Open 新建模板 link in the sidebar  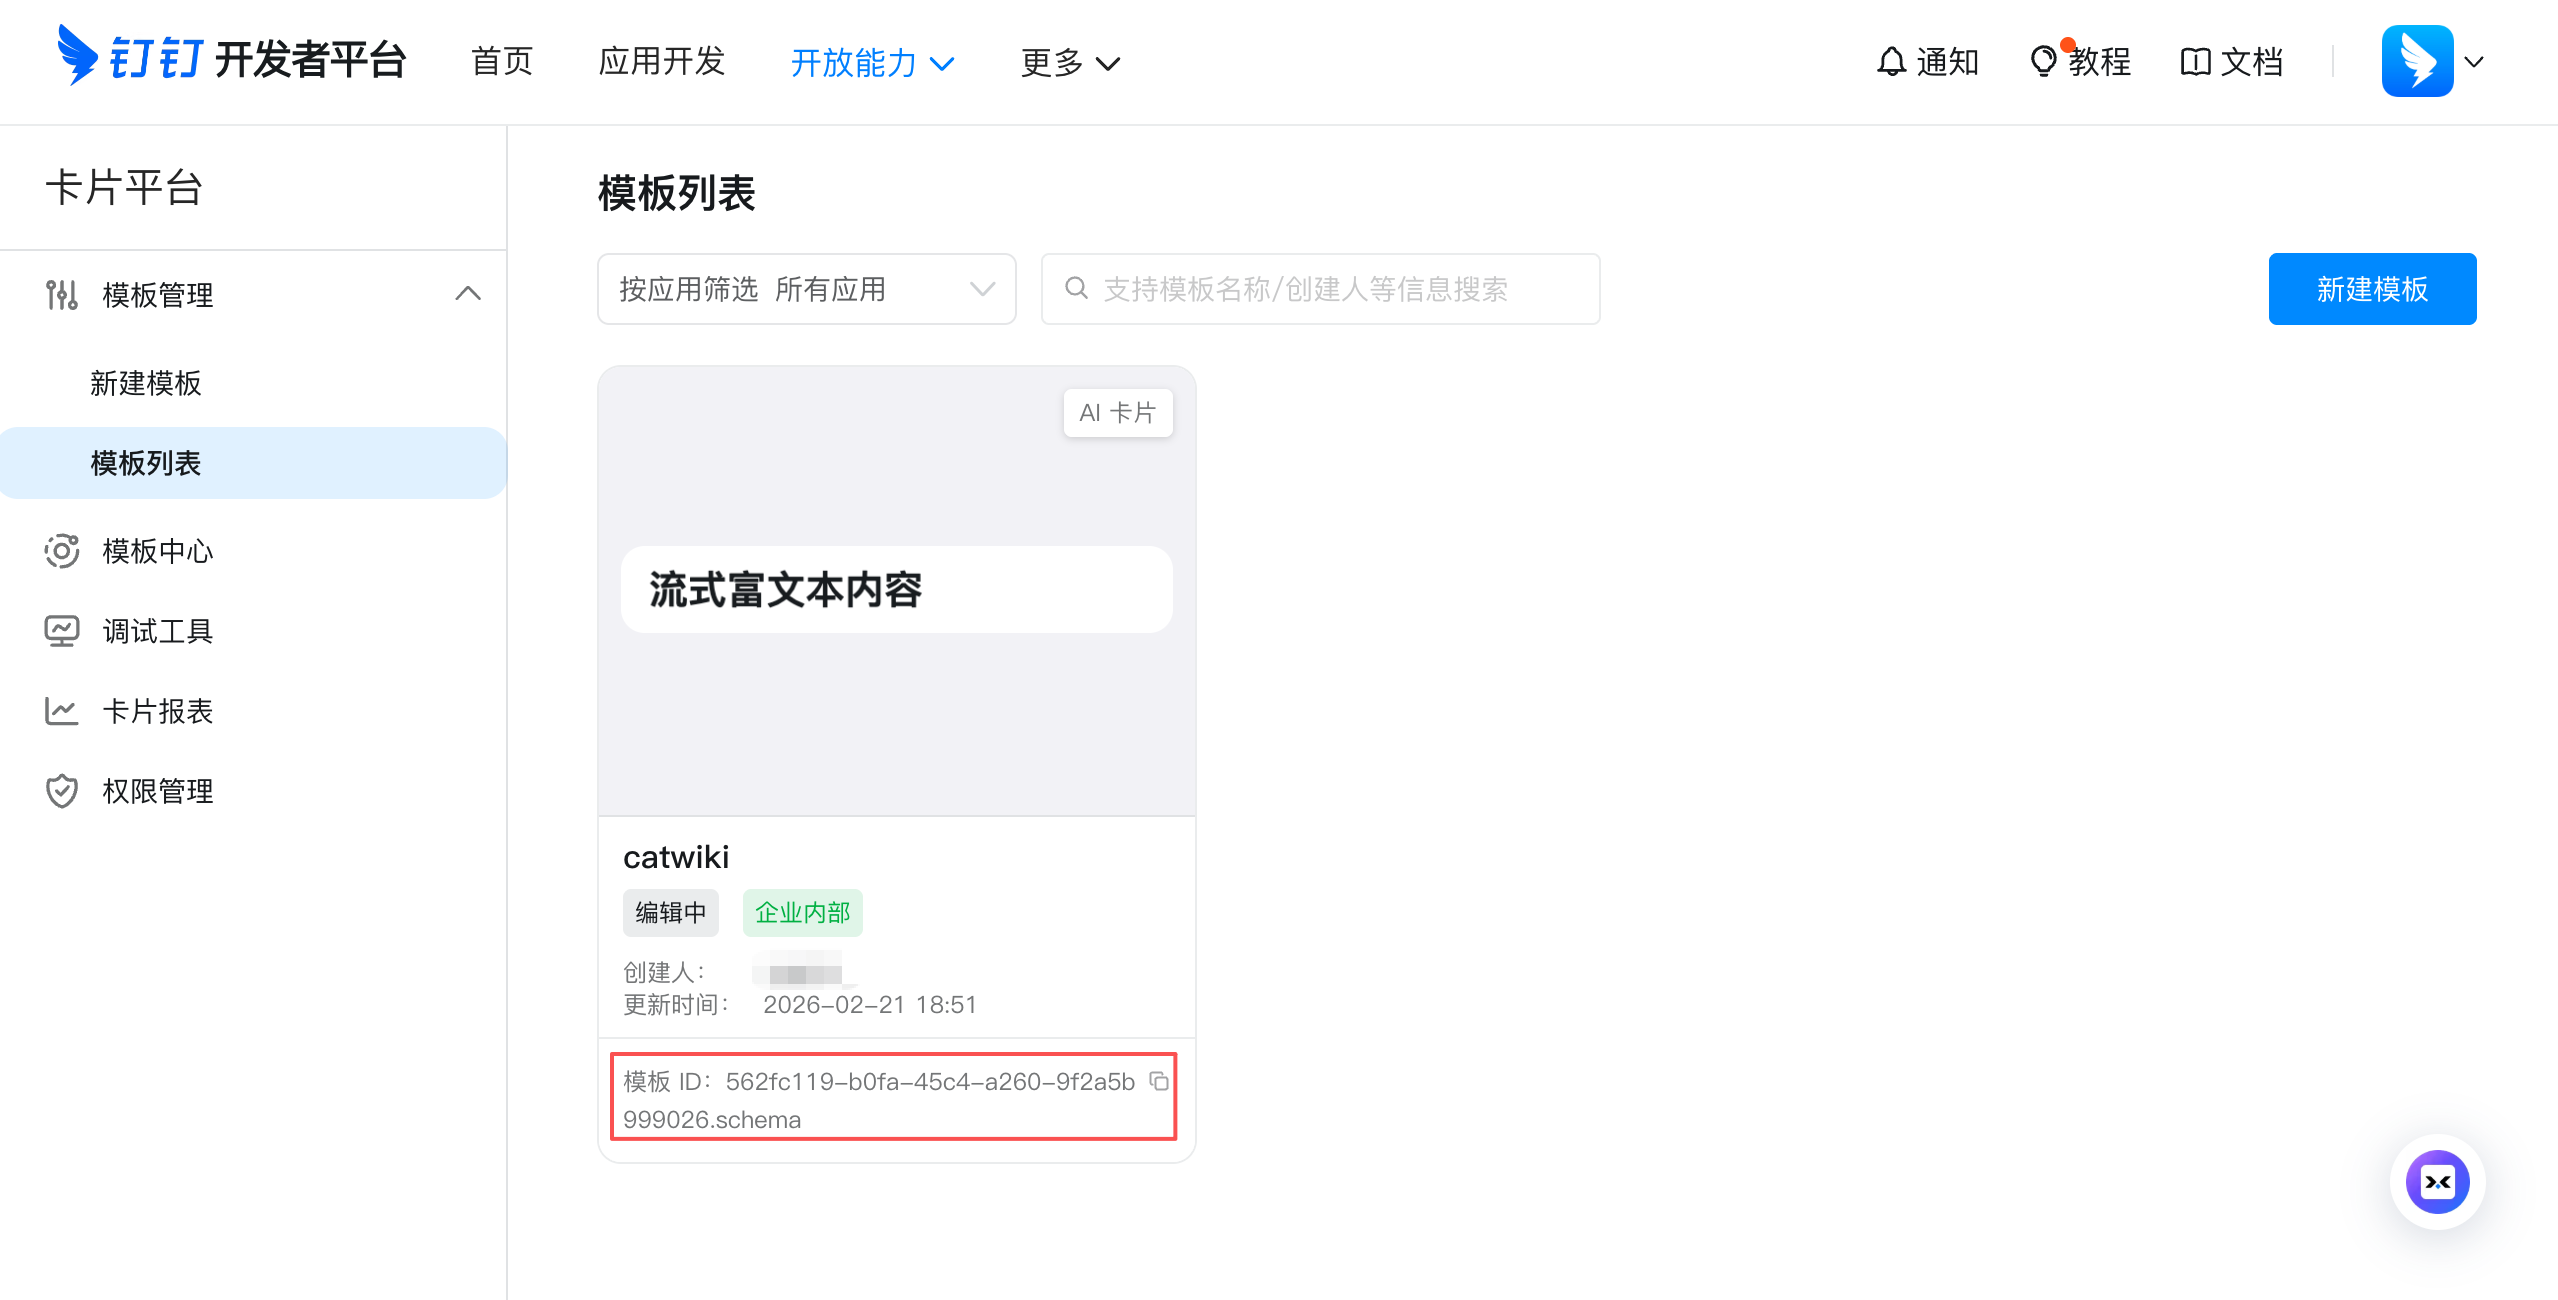coord(146,382)
